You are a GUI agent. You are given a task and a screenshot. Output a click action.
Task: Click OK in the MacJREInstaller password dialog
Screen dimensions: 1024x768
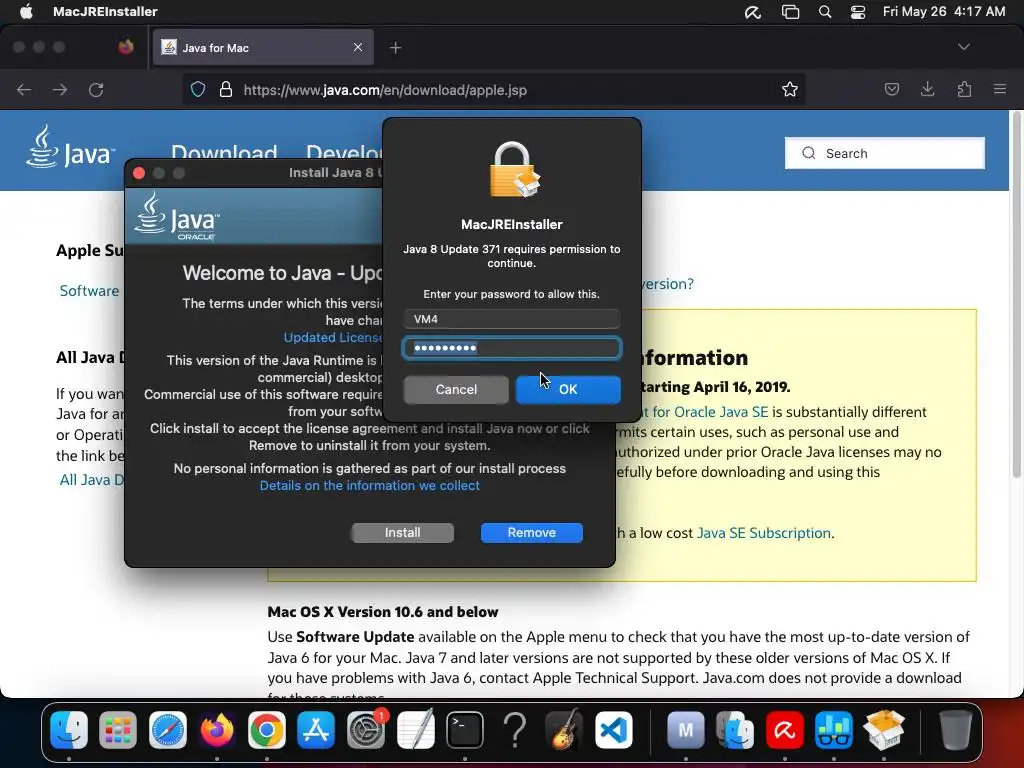point(568,389)
